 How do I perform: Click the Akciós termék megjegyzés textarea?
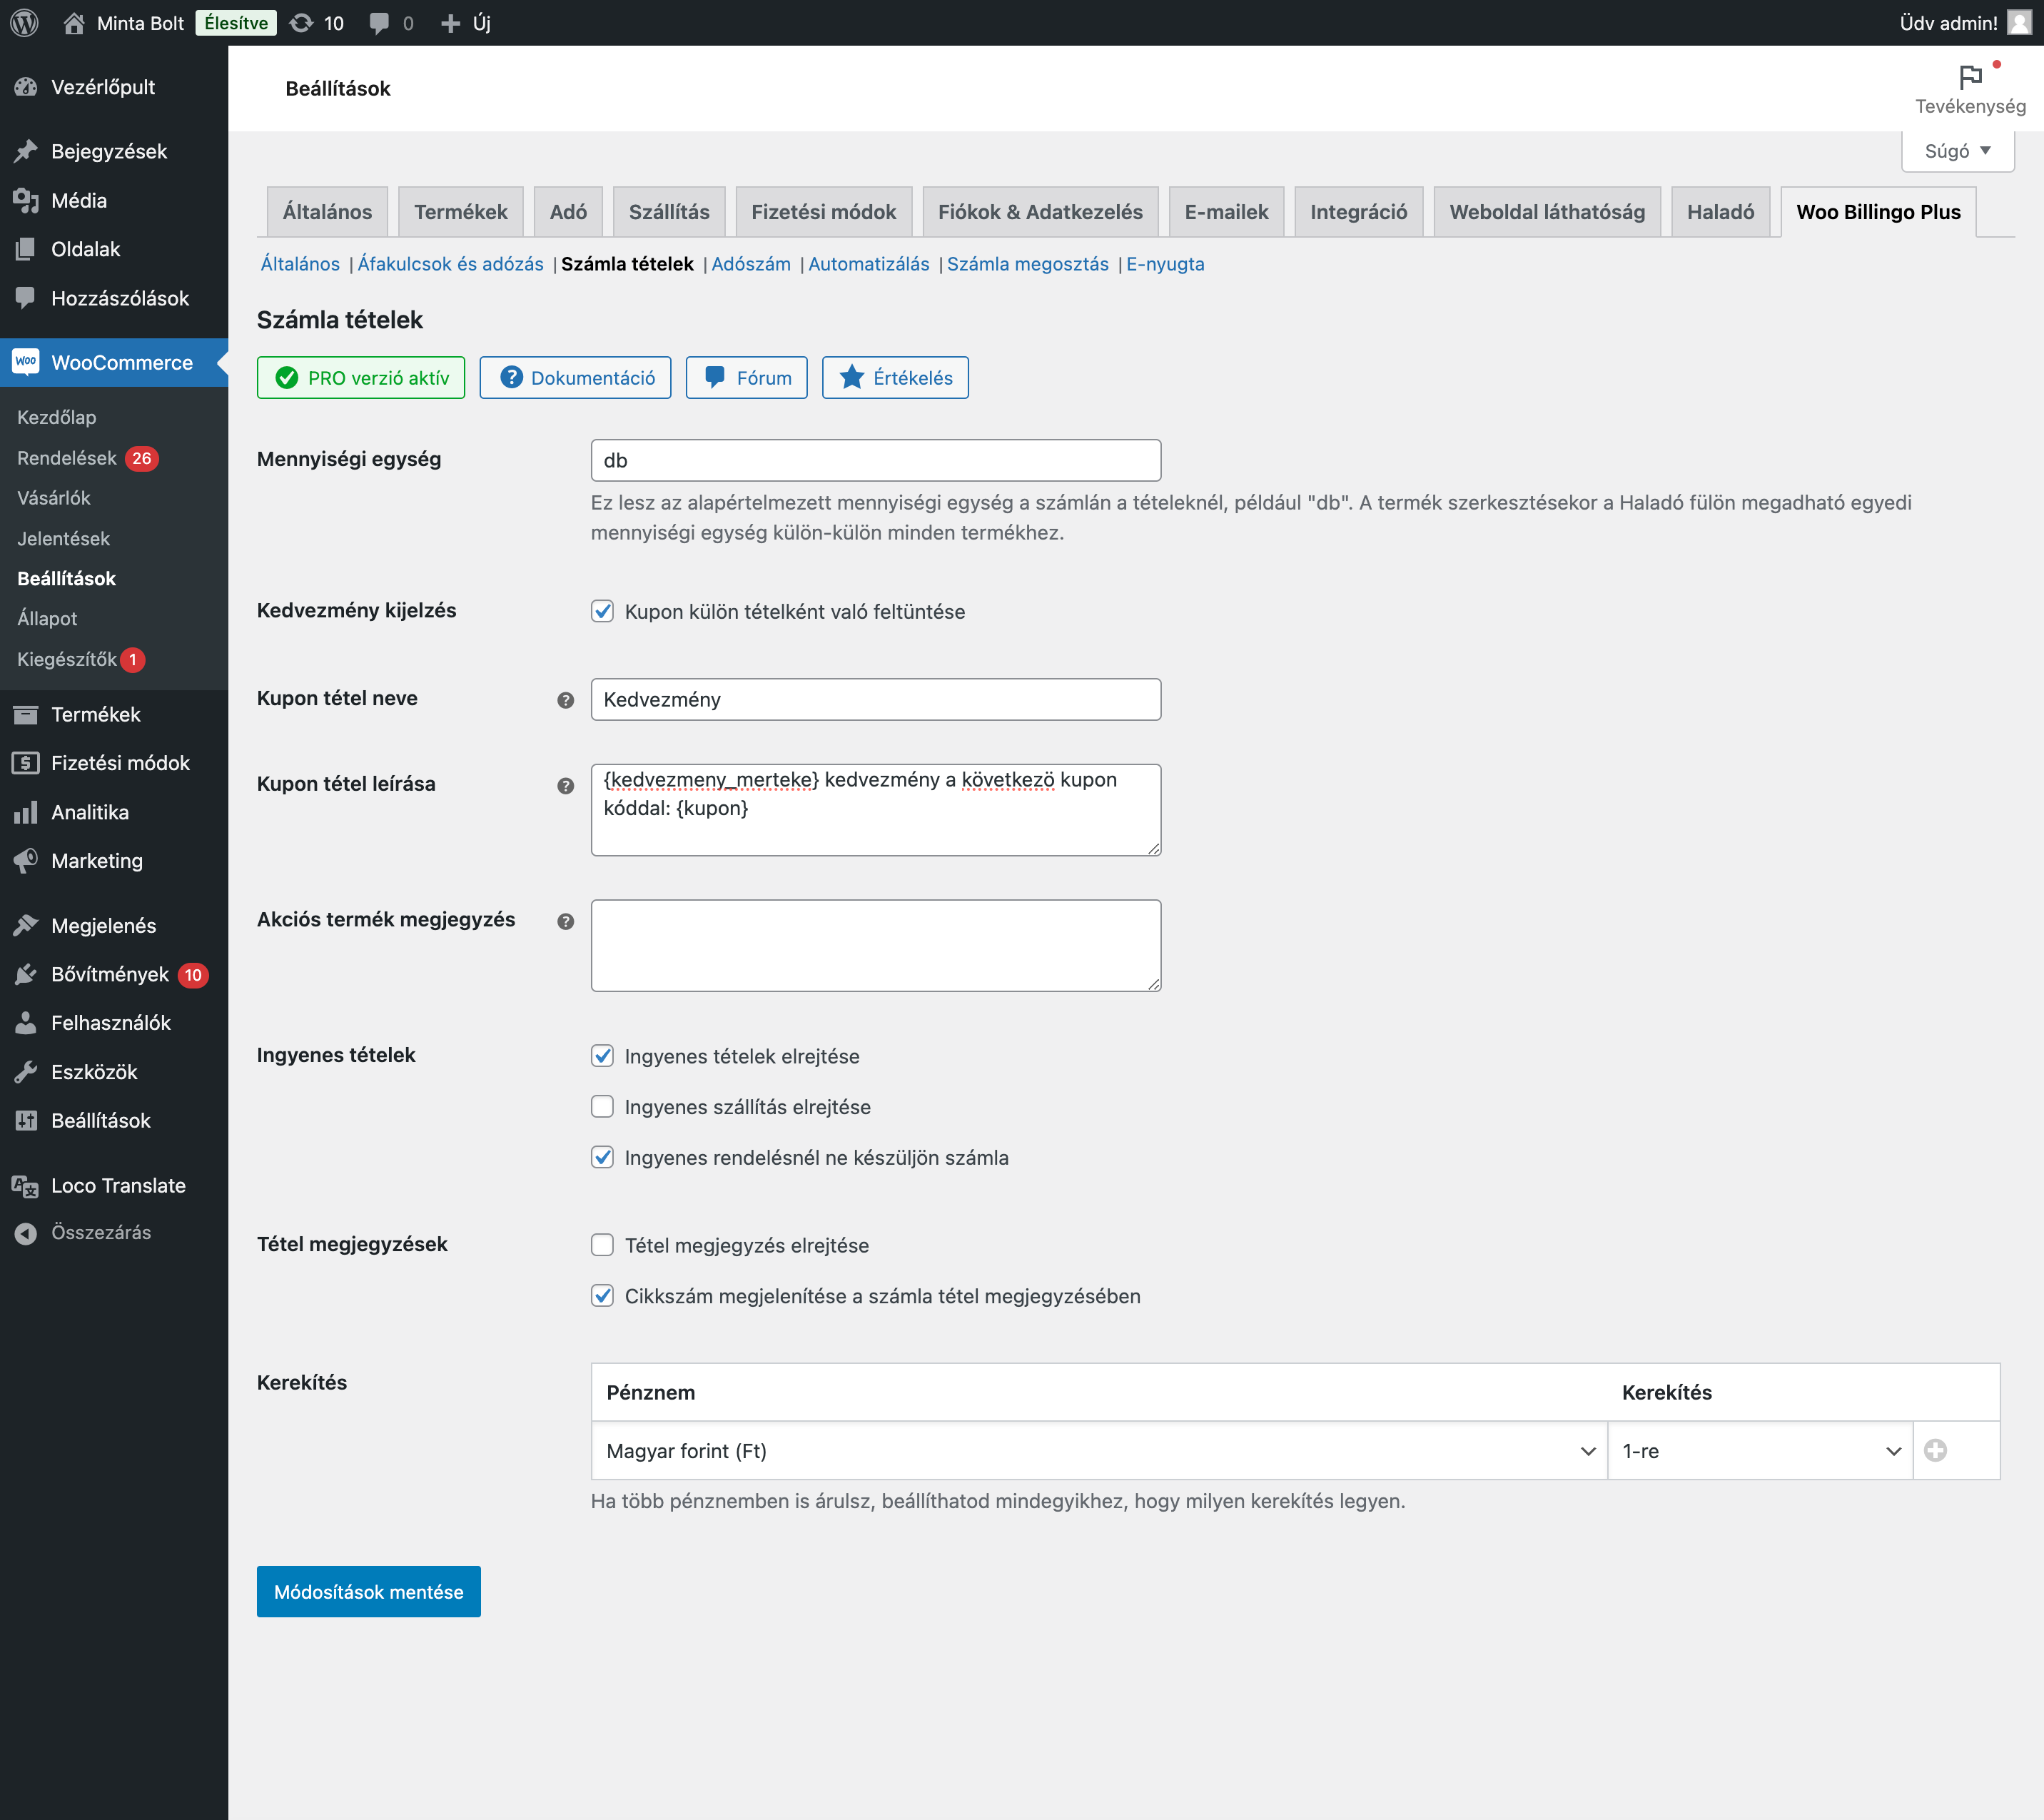pos(876,946)
